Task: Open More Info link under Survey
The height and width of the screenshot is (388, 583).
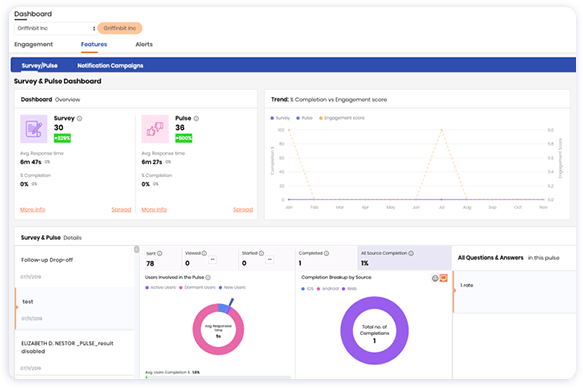Action: point(33,210)
